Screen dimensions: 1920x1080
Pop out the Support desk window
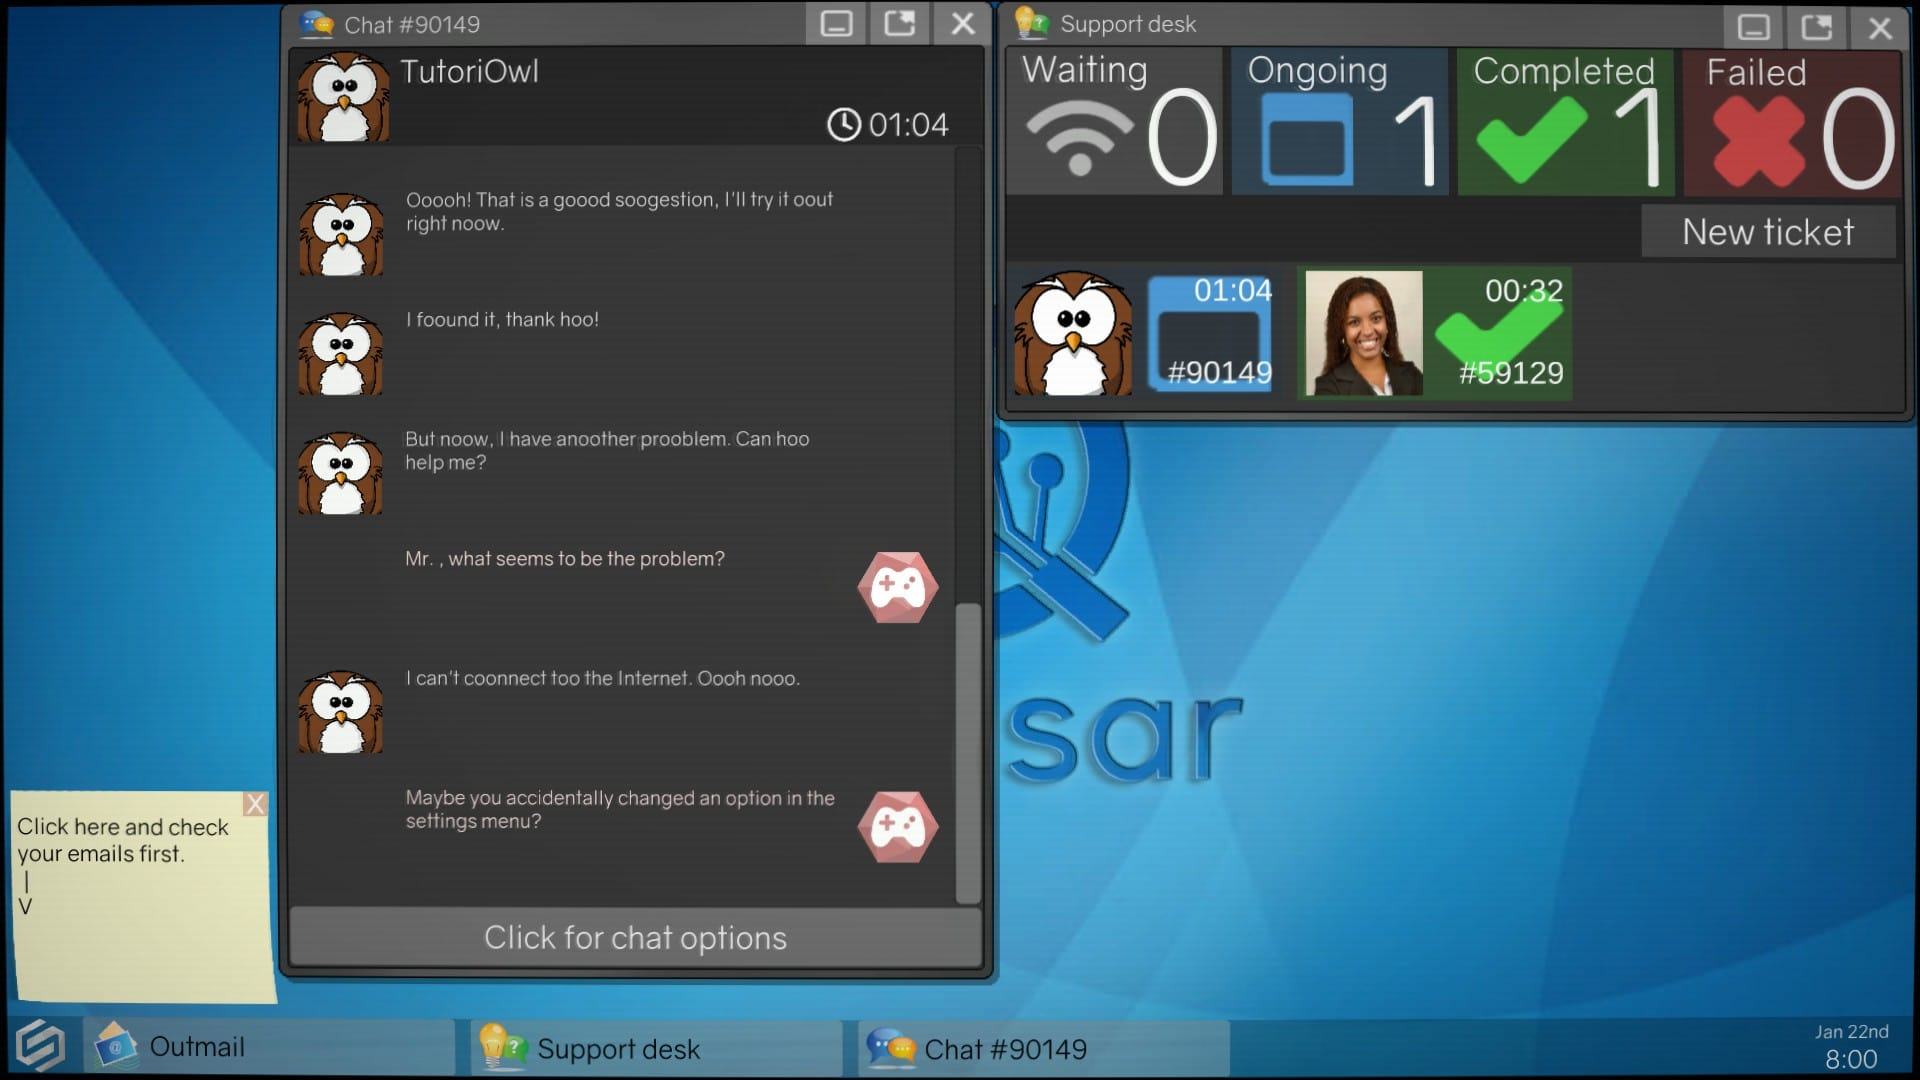[1816, 26]
